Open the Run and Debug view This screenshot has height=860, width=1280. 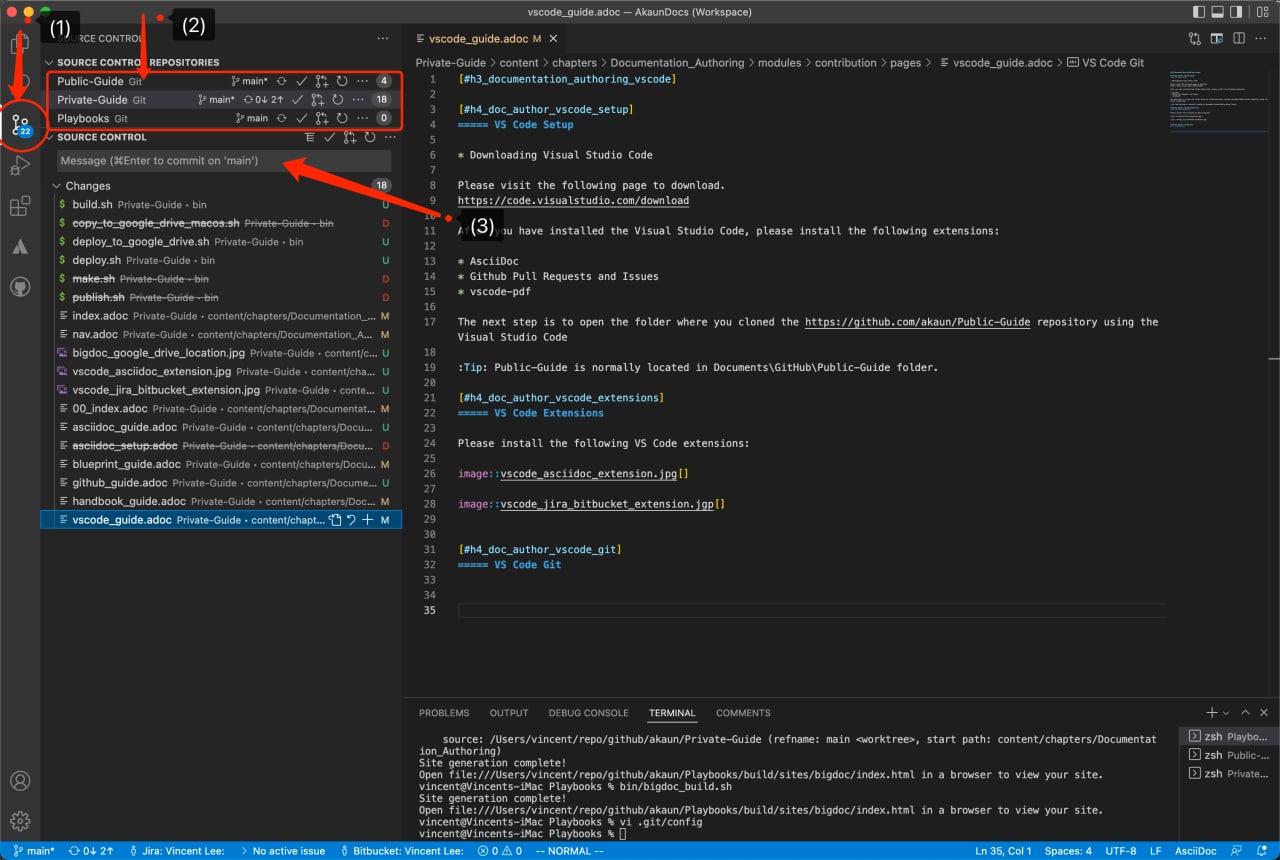tap(20, 166)
